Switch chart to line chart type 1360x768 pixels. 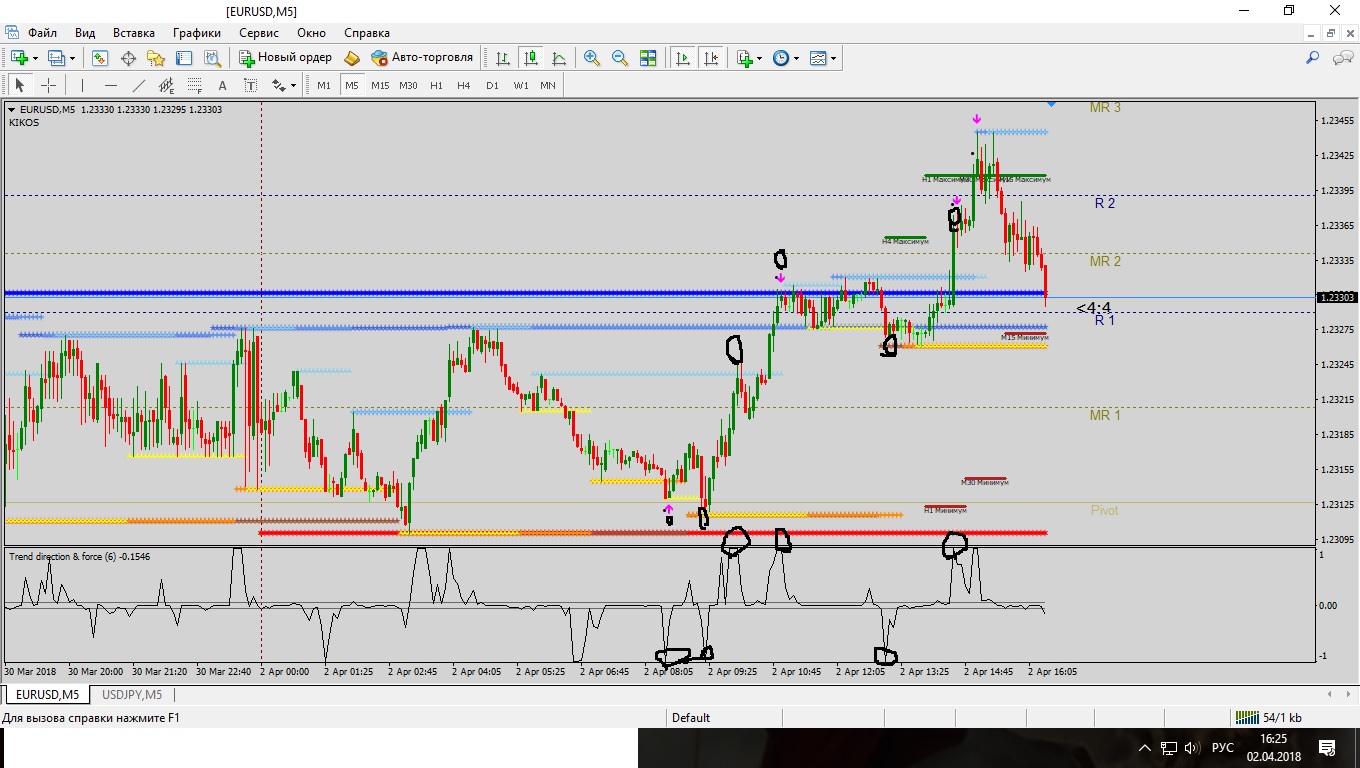(559, 58)
